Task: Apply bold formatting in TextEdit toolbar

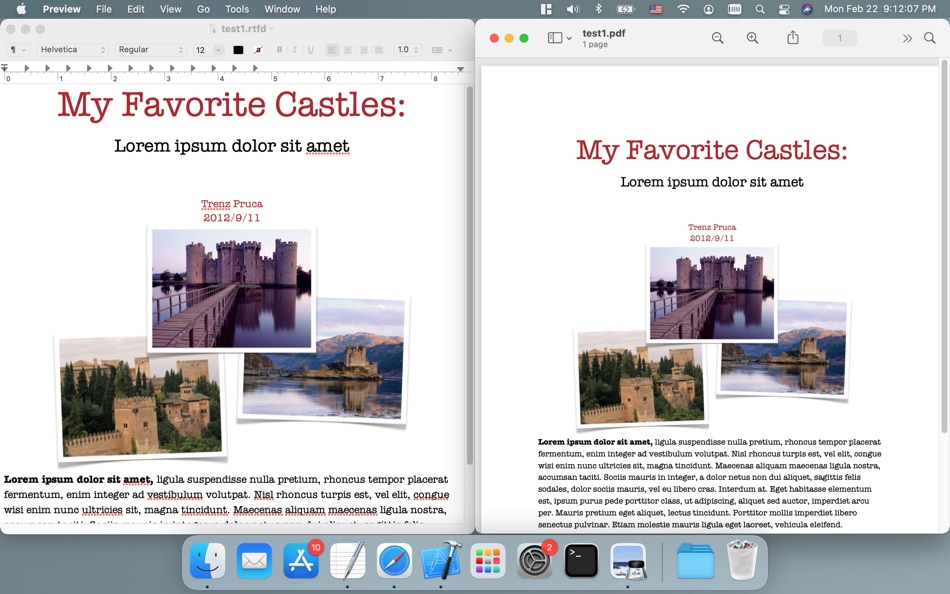Action: coord(278,50)
